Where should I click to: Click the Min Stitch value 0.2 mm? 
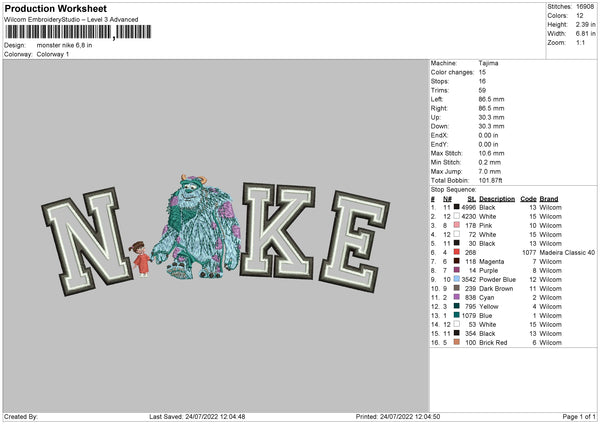(x=490, y=162)
